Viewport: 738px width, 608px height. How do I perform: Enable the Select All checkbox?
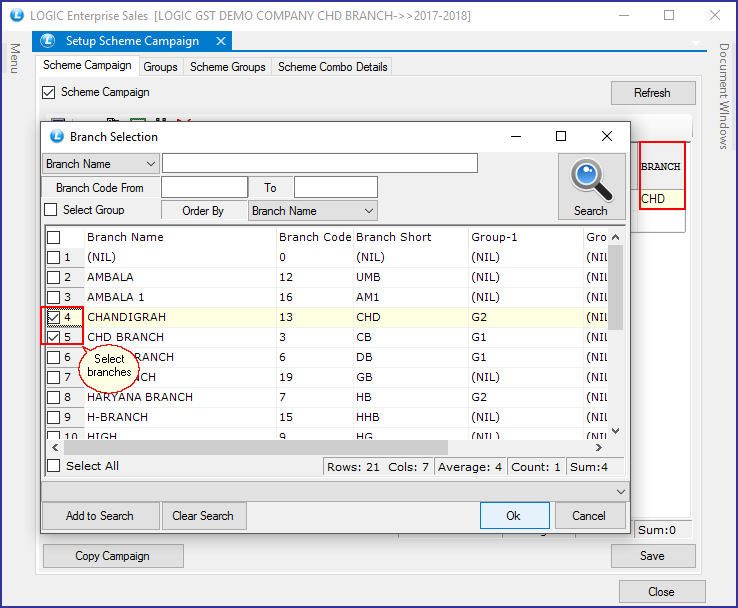tap(54, 466)
